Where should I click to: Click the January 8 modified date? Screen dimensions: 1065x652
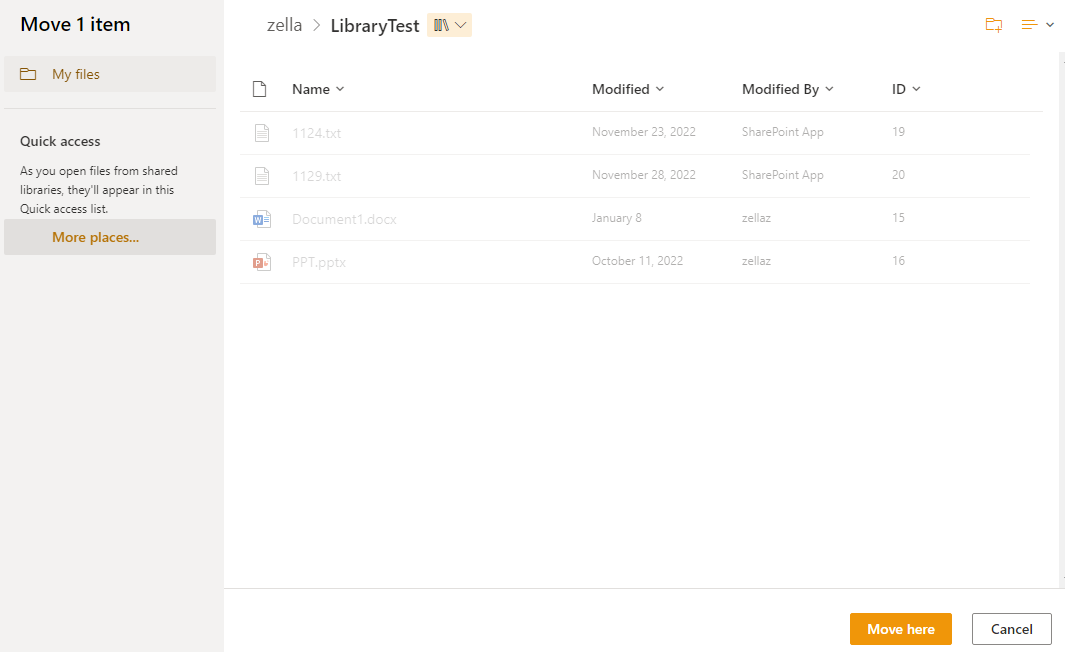(x=617, y=218)
